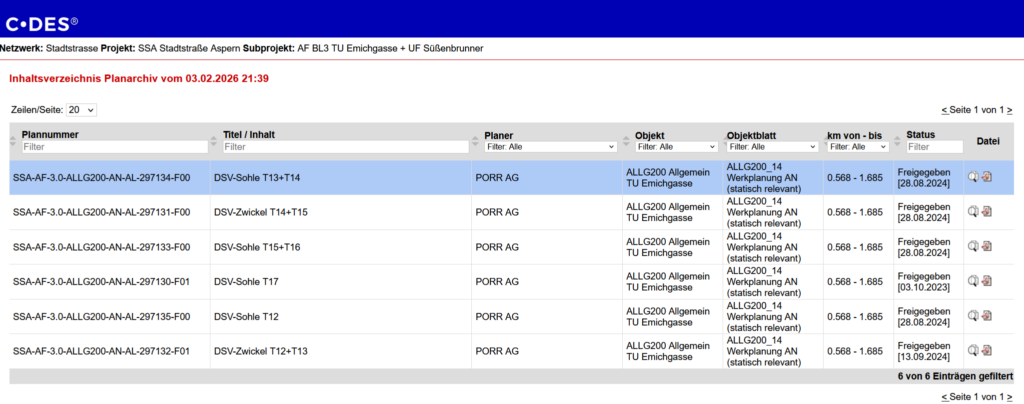The height and width of the screenshot is (404, 1024).
Task: Open the km von - bis filter dropdown
Action: pyautogui.click(x=858, y=147)
